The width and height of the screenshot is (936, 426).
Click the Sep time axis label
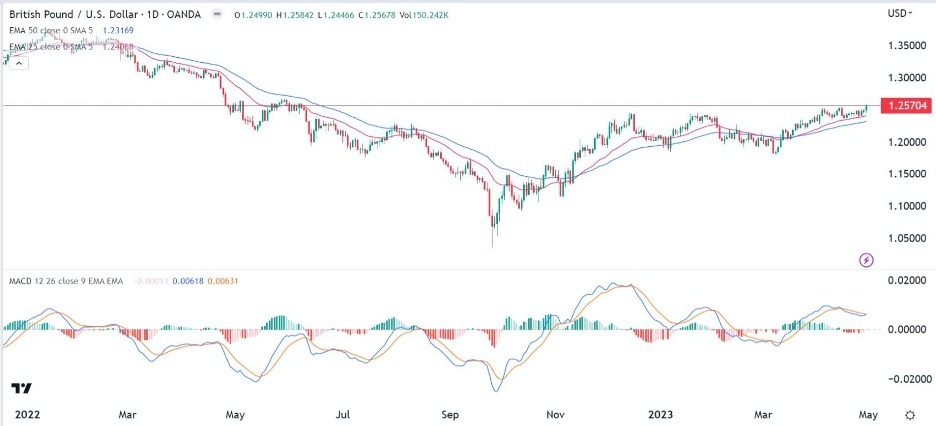[x=447, y=412]
